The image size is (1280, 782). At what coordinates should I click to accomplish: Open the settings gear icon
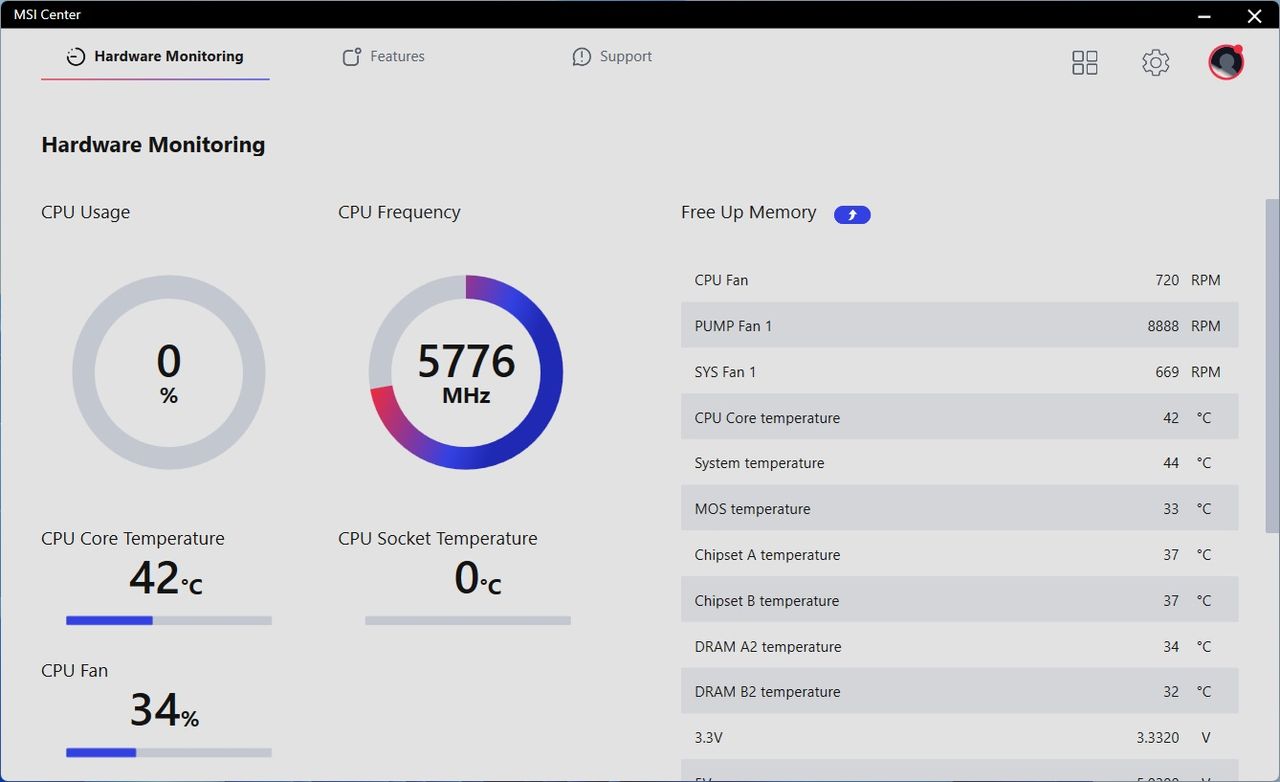[x=1155, y=63]
